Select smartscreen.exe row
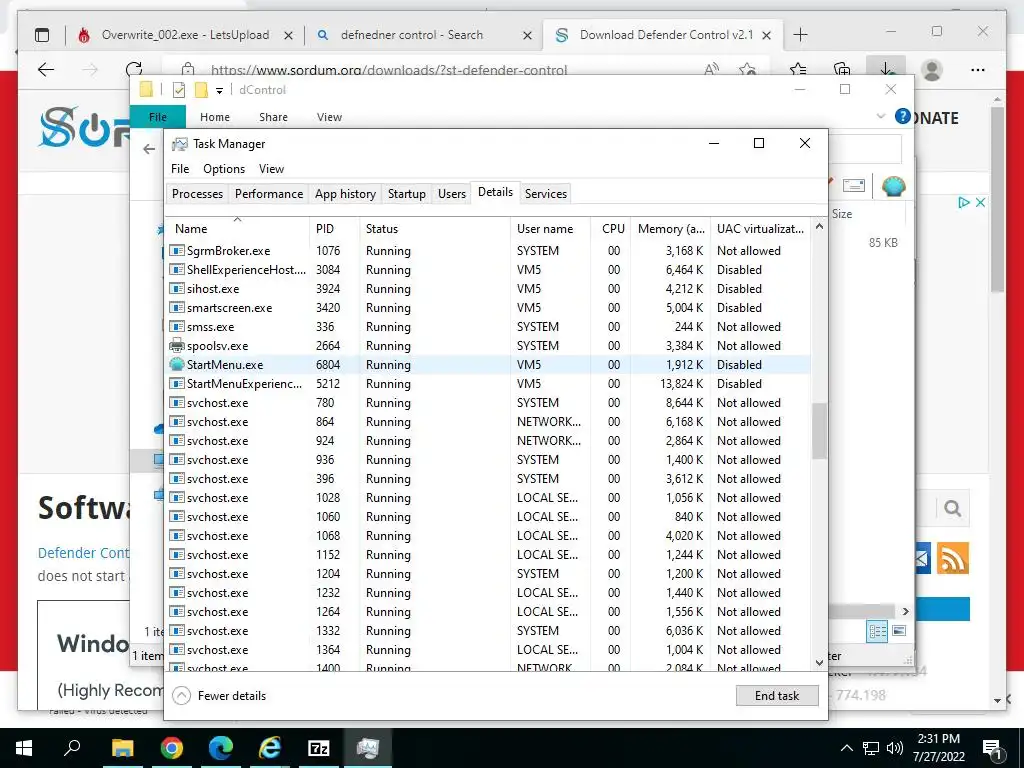1024x768 pixels. coord(488,308)
